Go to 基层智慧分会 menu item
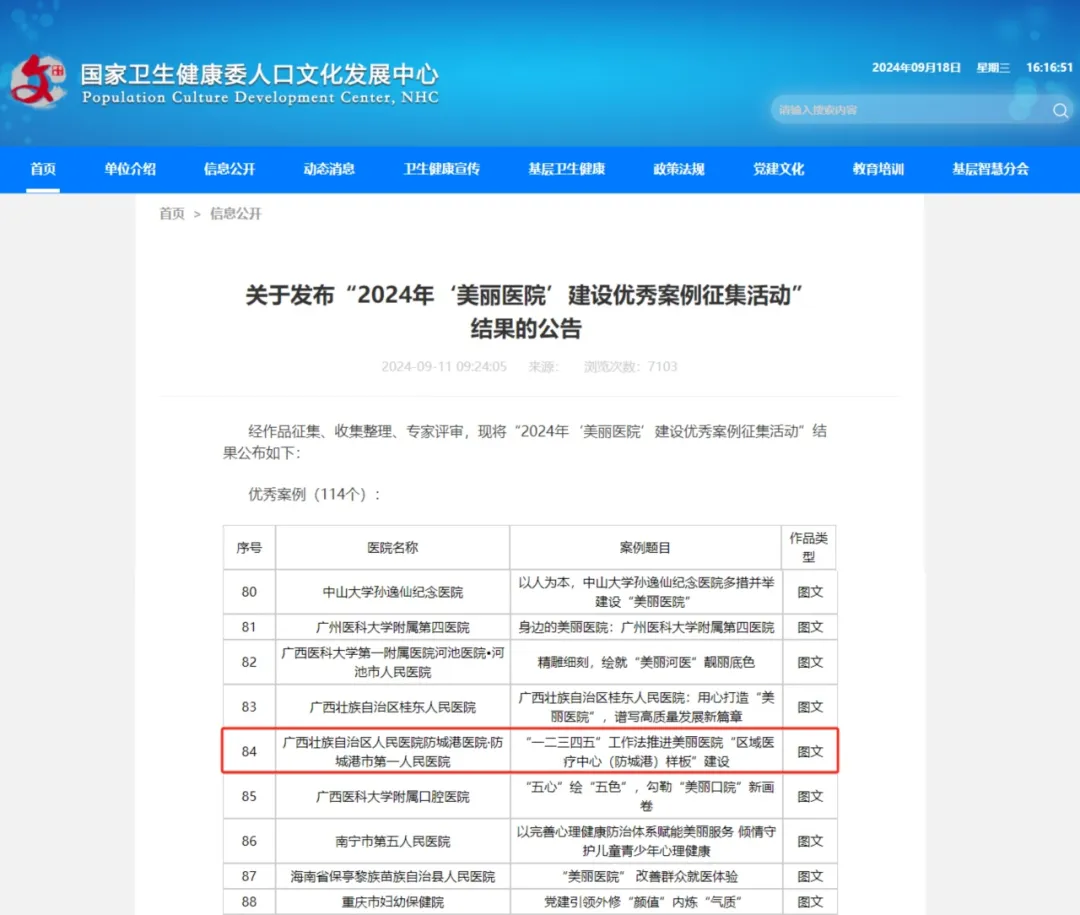 pos(990,169)
